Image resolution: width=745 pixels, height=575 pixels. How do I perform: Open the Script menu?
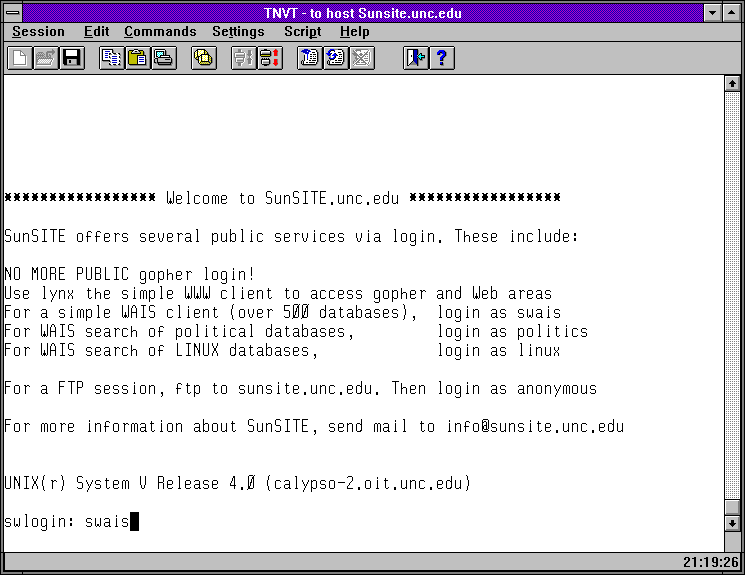coord(302,32)
